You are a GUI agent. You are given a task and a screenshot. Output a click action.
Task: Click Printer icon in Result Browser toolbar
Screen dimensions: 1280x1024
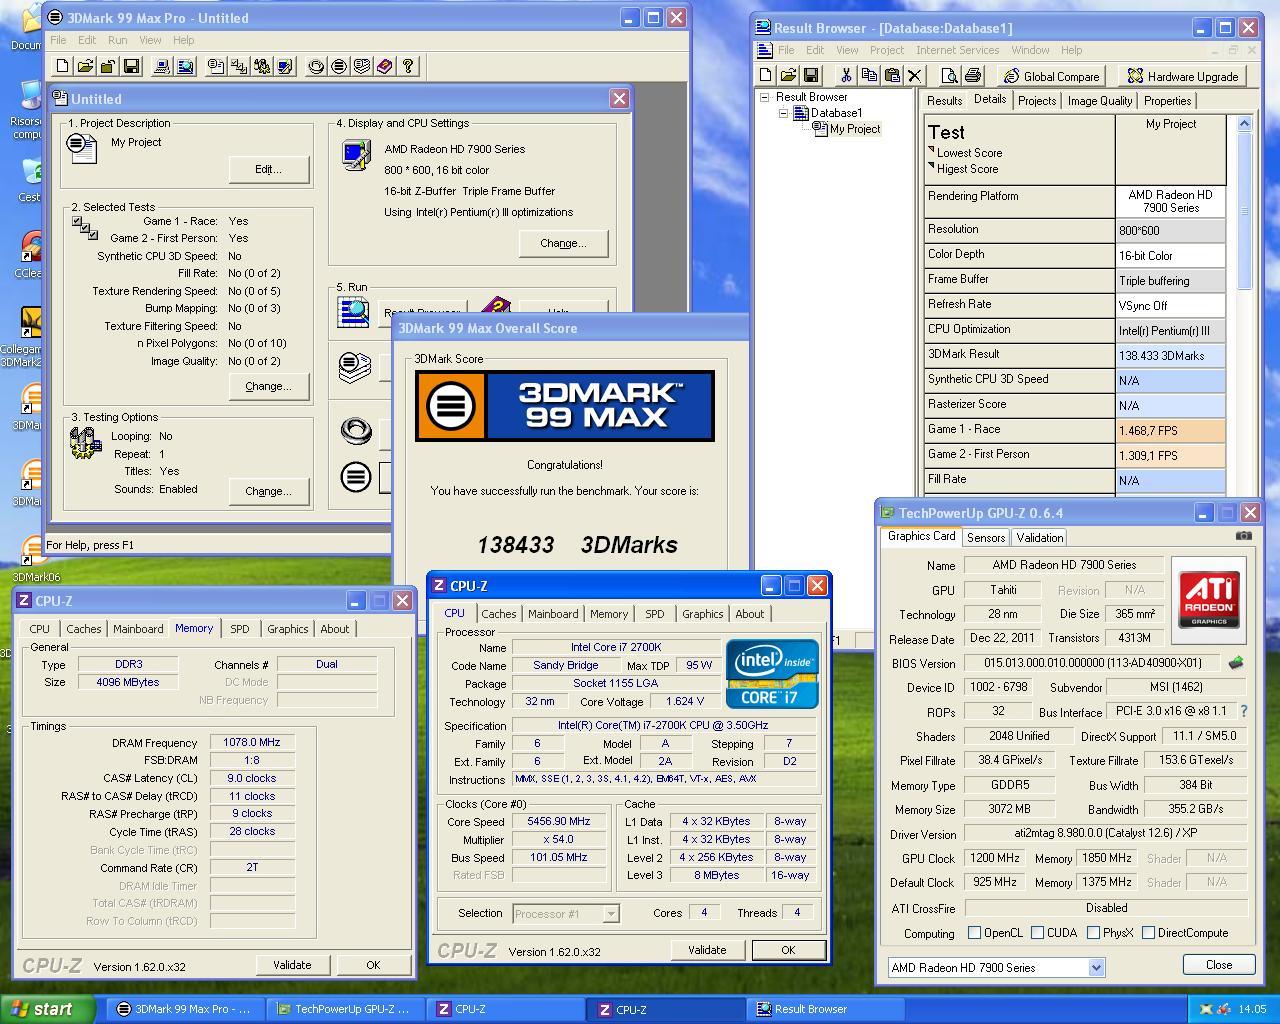pos(972,75)
